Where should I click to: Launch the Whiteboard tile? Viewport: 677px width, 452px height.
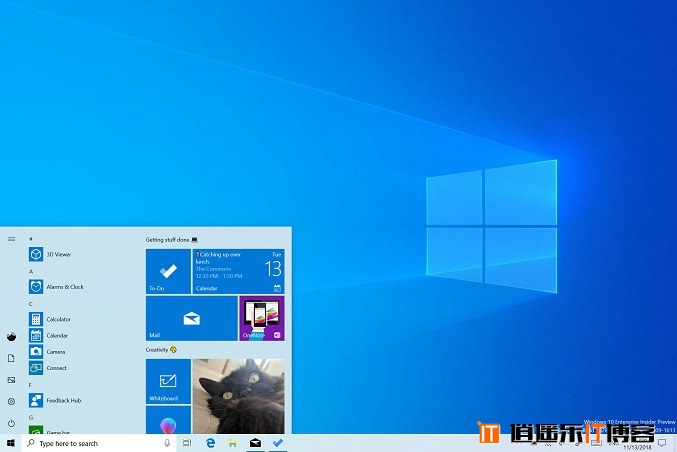coord(168,382)
